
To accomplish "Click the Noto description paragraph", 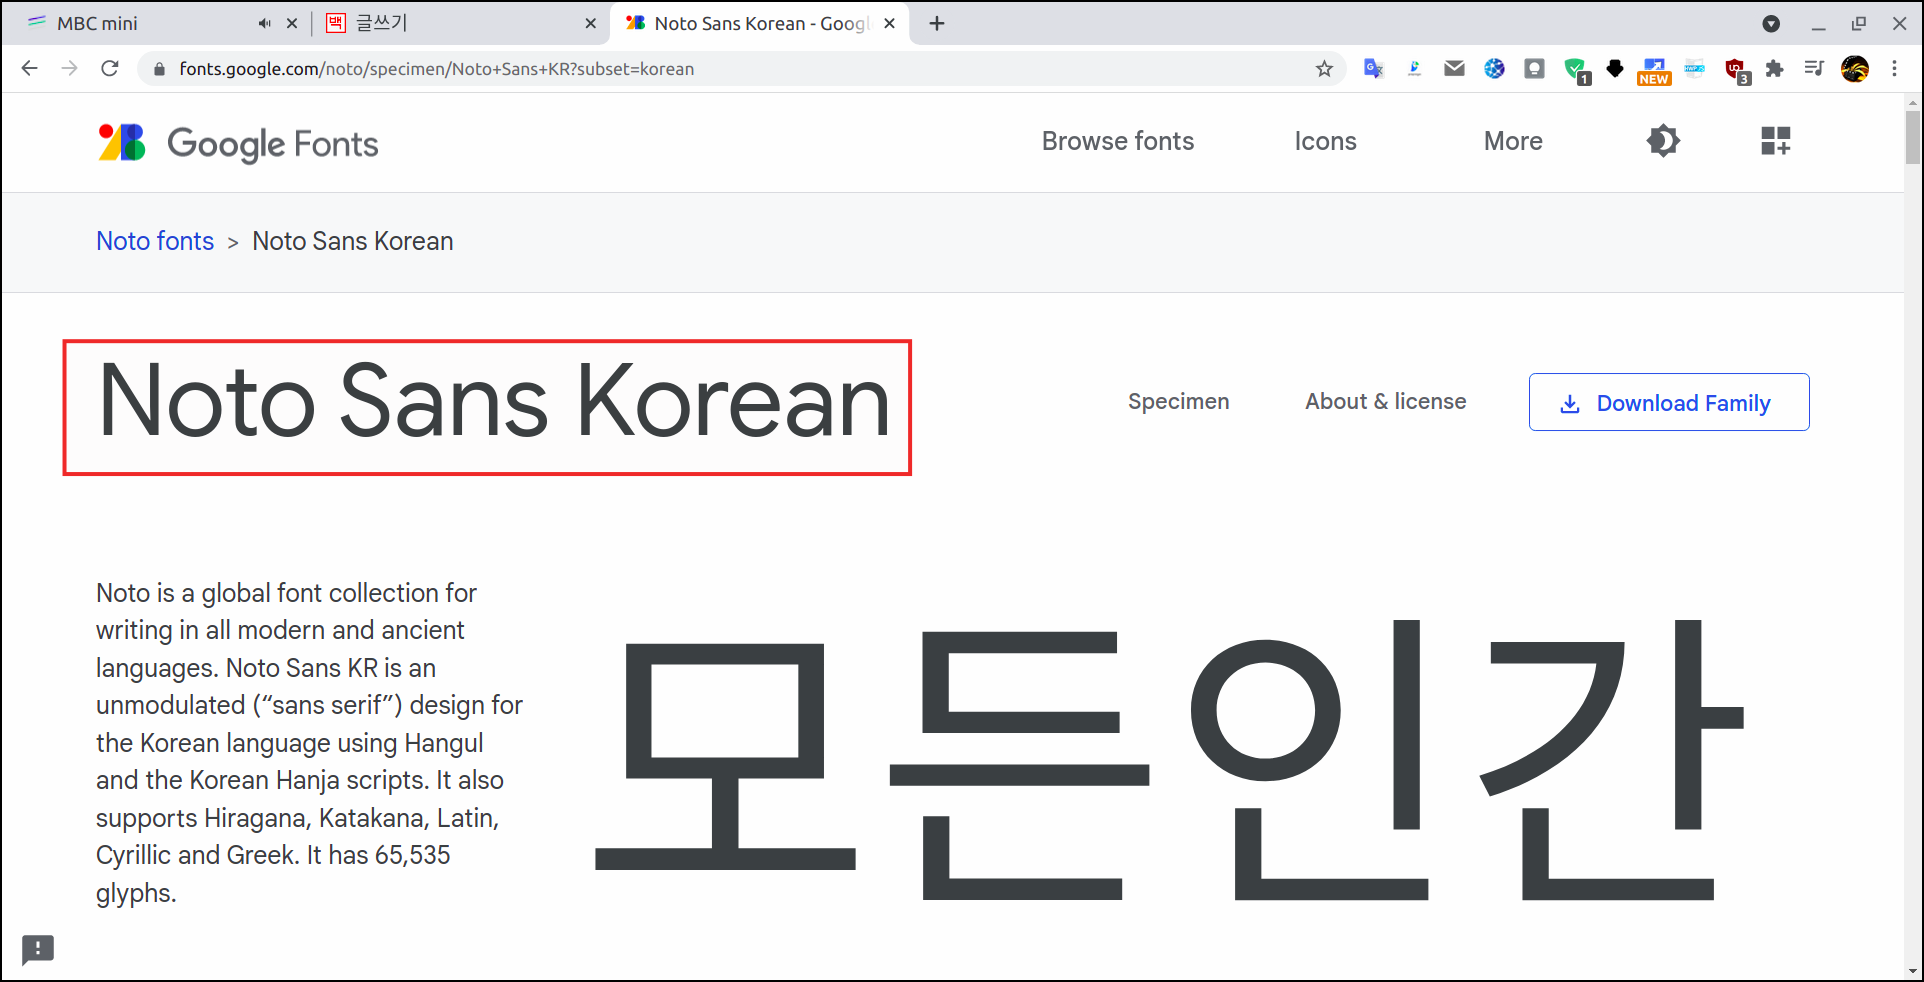I will 309,742.
